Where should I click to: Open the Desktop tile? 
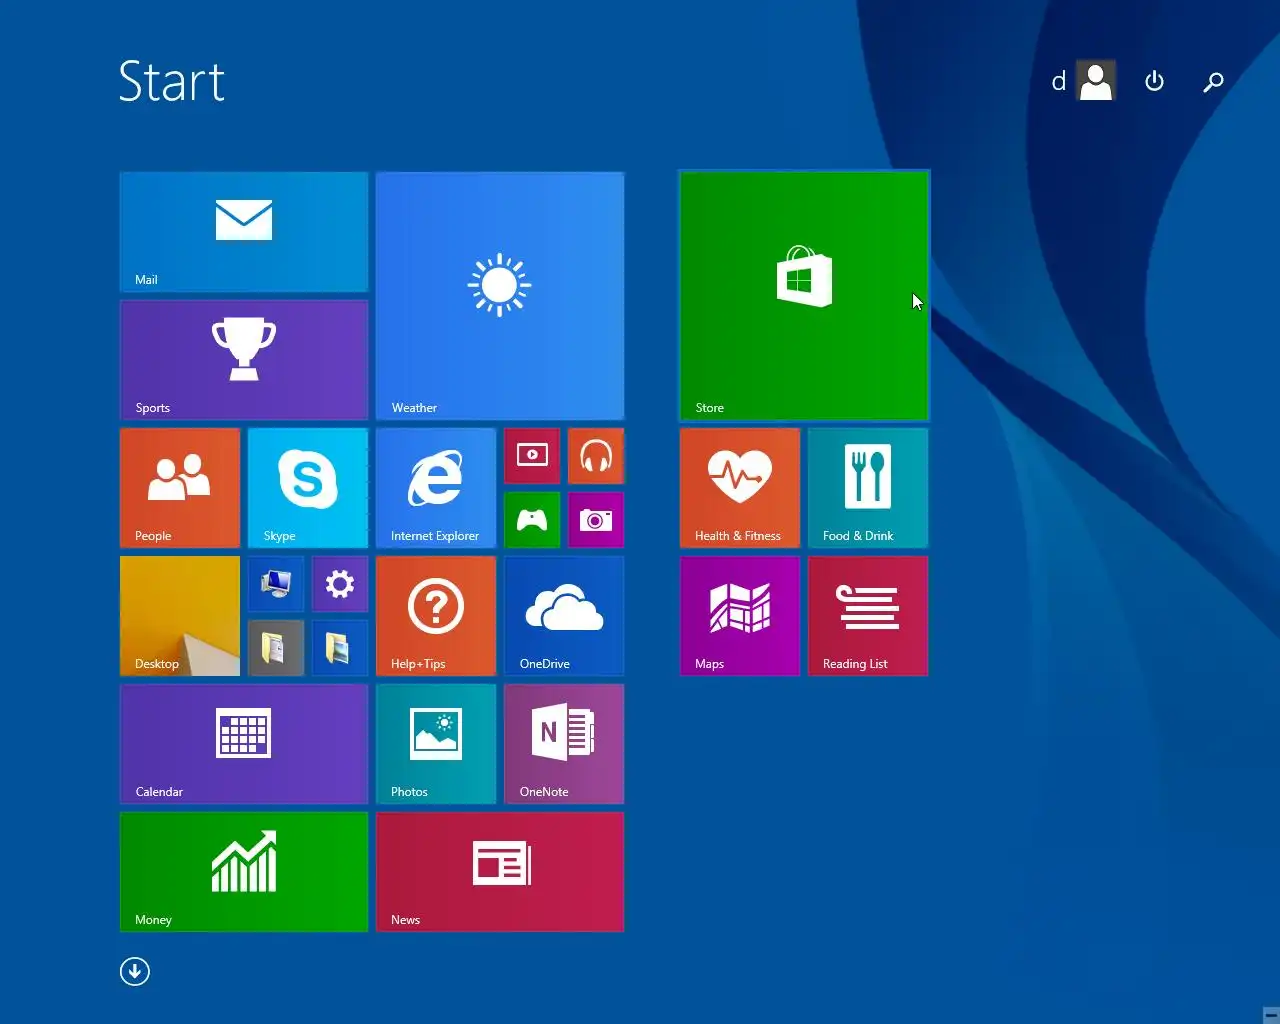(180, 616)
